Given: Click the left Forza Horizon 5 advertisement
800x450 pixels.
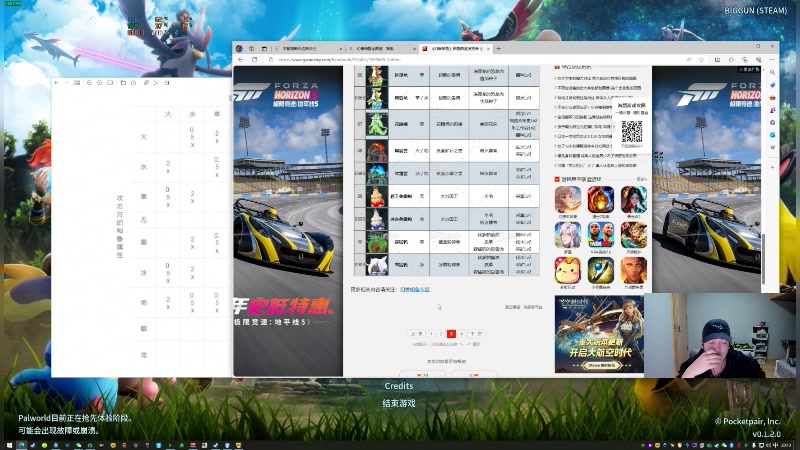Looking at the screenshot, I should (x=288, y=221).
